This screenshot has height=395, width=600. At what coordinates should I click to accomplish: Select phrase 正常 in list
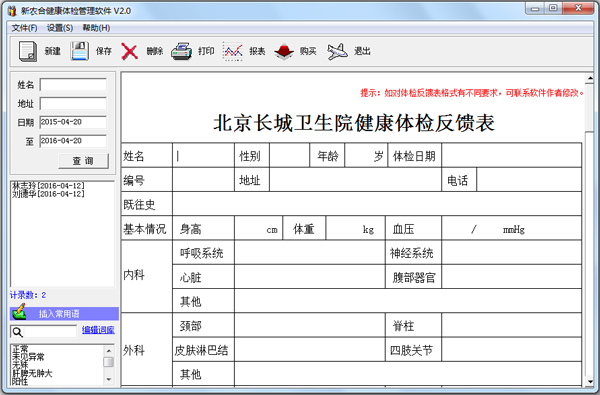(20, 348)
